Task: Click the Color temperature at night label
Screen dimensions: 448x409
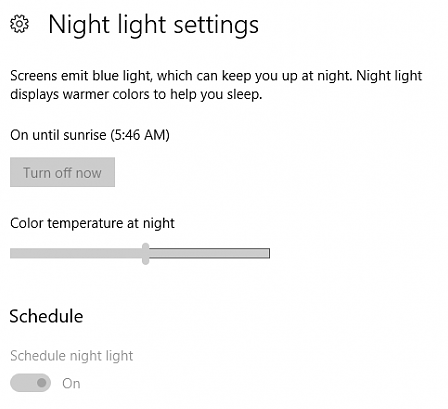Action: [x=92, y=223]
